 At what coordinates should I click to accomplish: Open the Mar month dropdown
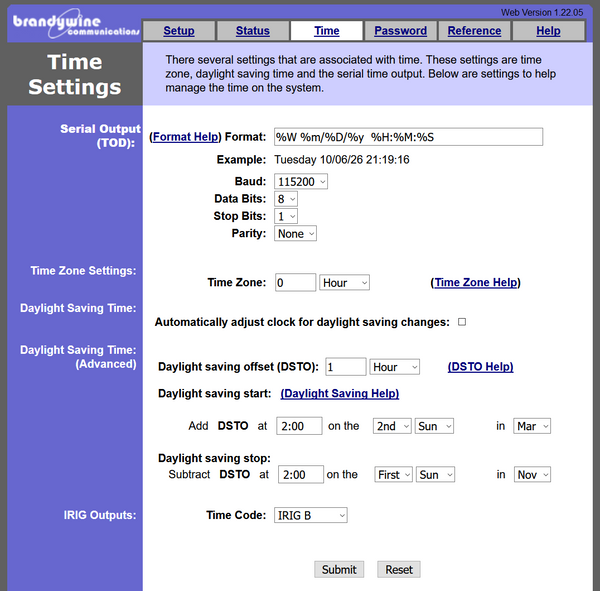click(532, 426)
